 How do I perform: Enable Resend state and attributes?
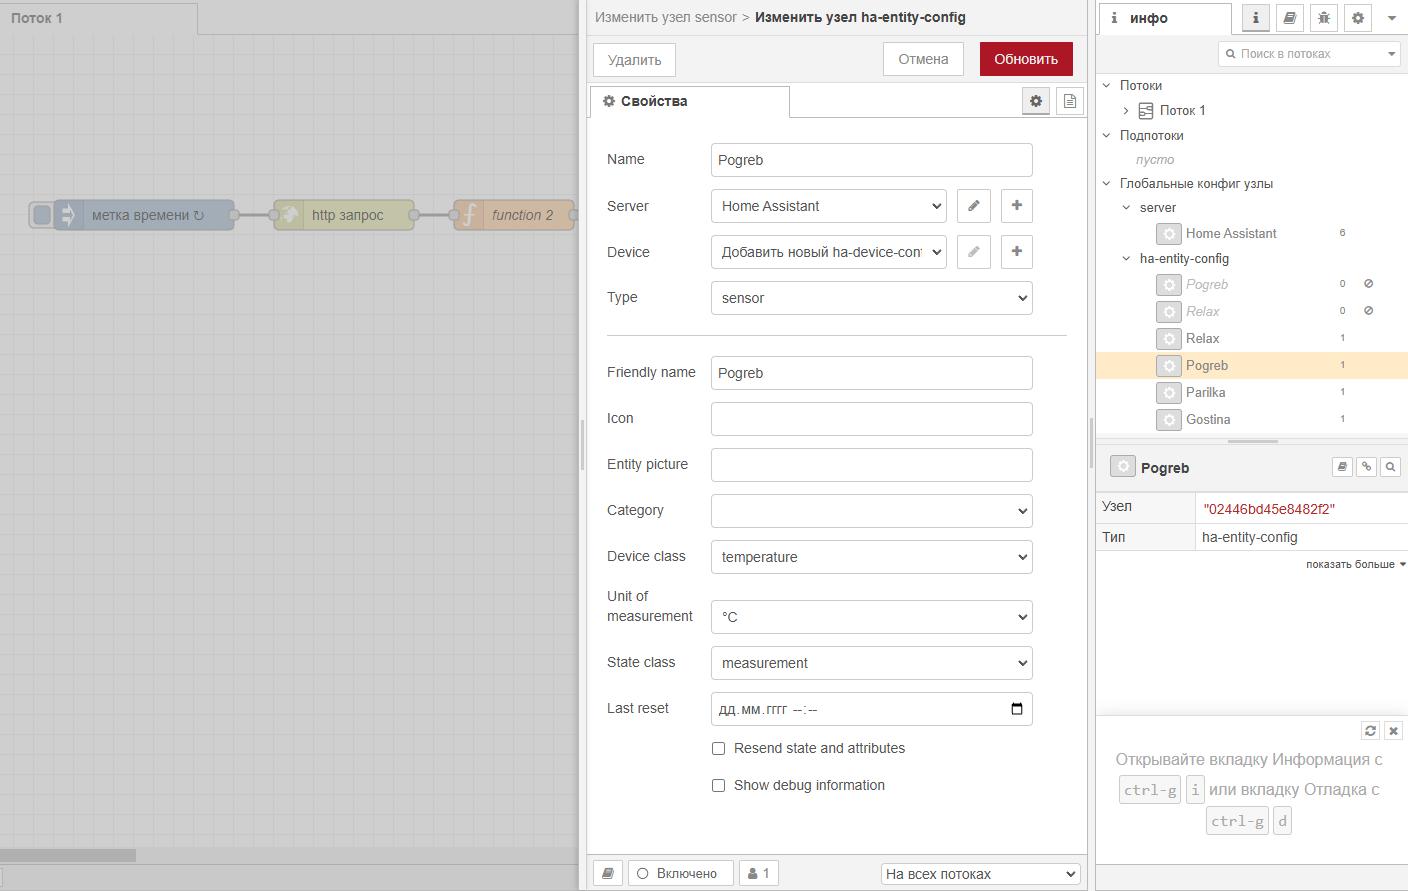(718, 748)
